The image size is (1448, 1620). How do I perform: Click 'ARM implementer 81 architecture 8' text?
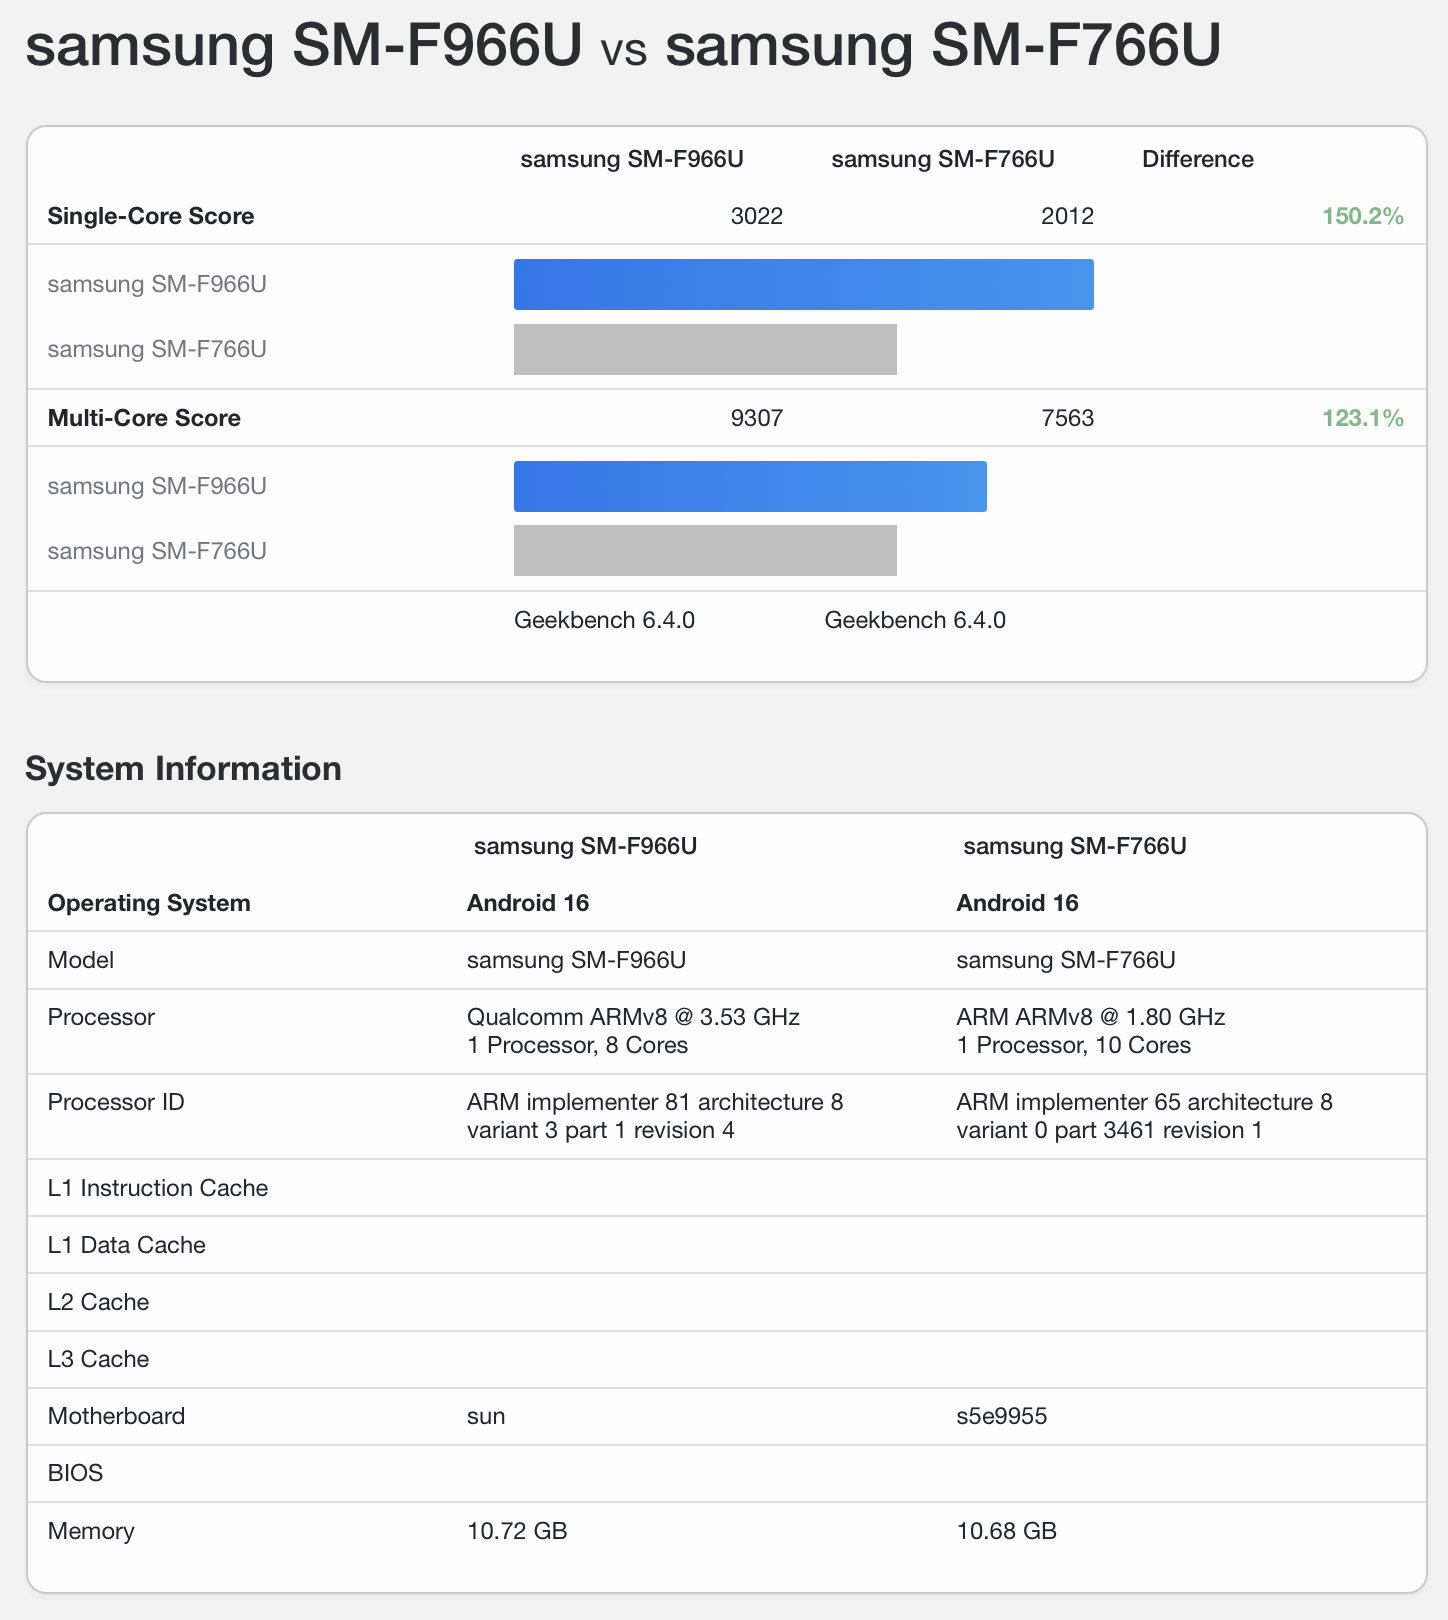[655, 1102]
